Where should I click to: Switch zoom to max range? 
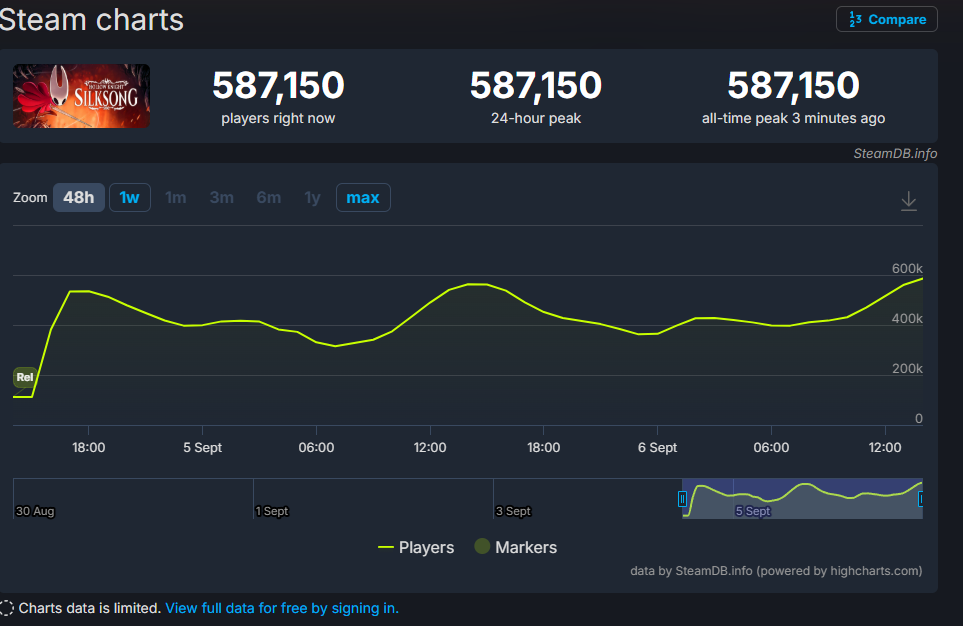363,197
